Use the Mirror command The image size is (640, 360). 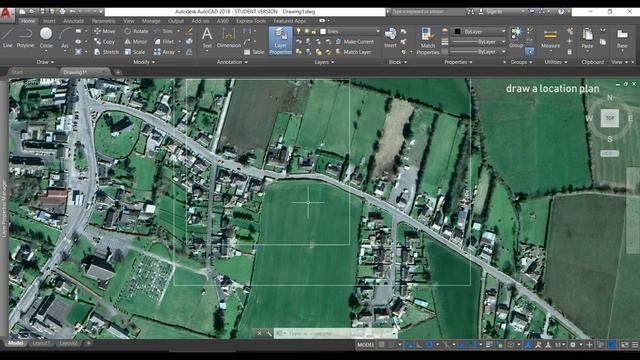coord(136,42)
